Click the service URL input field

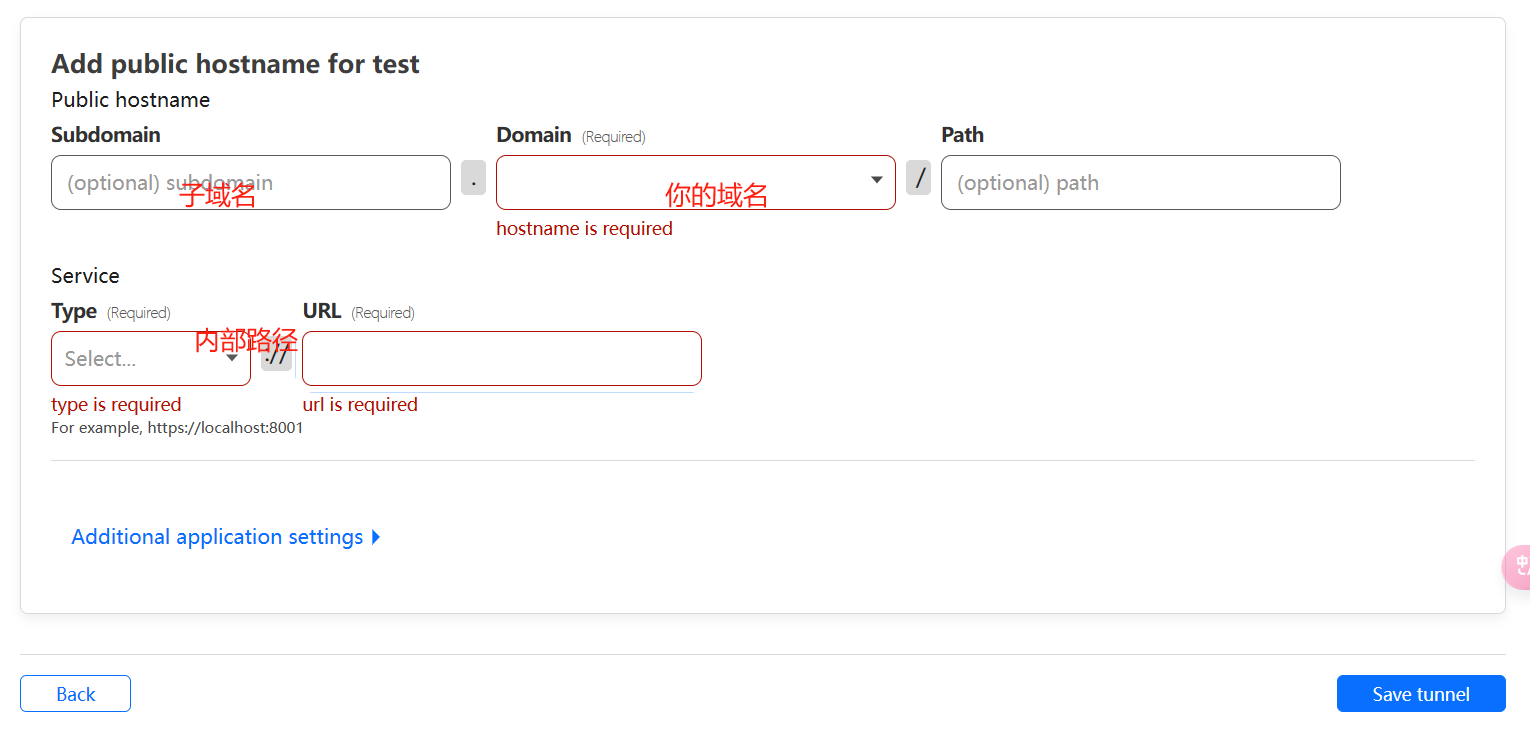coord(501,358)
